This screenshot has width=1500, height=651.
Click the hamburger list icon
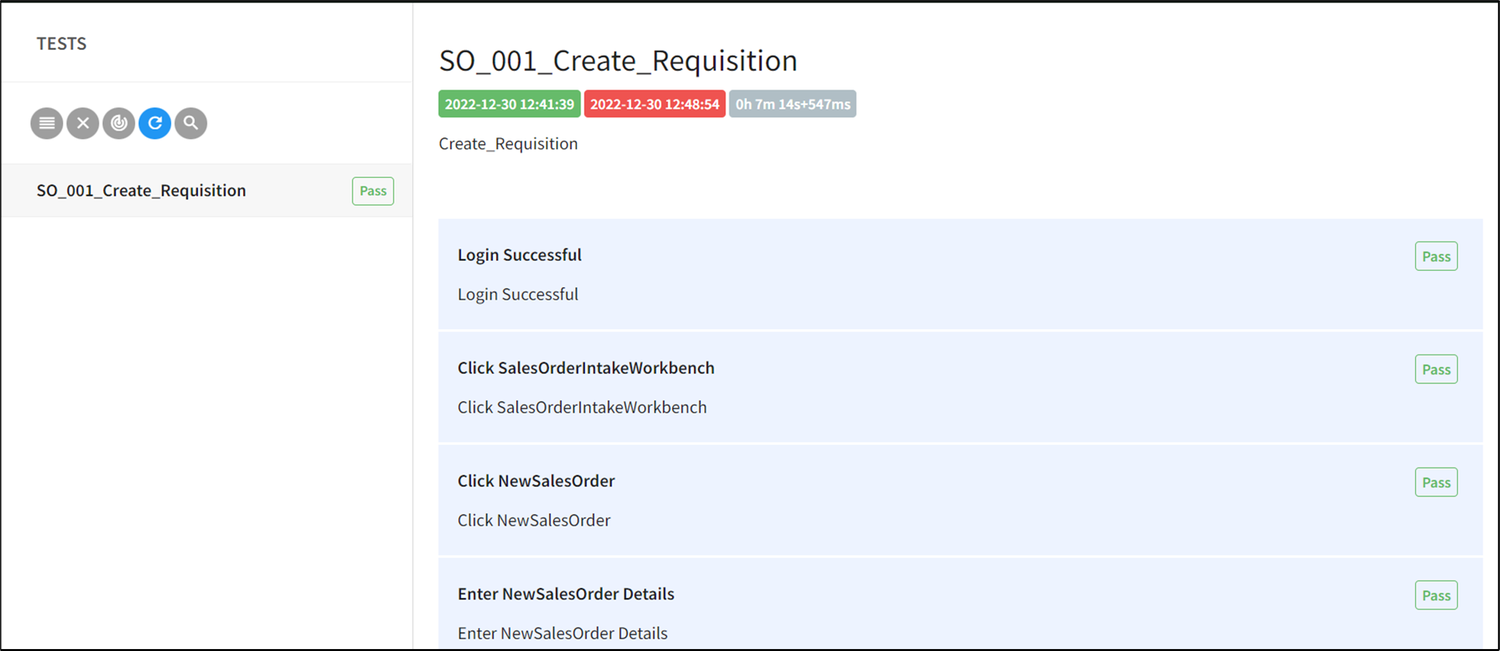[x=46, y=123]
